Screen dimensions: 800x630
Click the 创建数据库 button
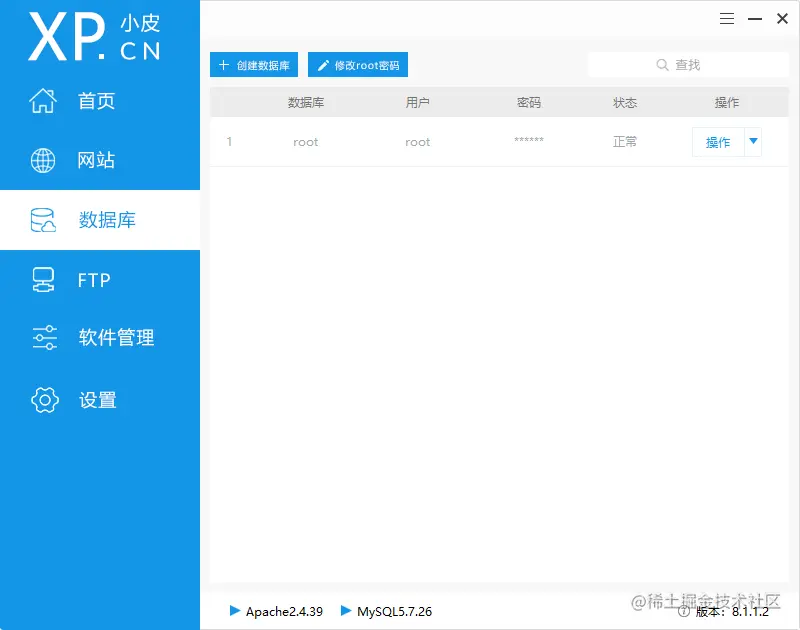pyautogui.click(x=254, y=65)
